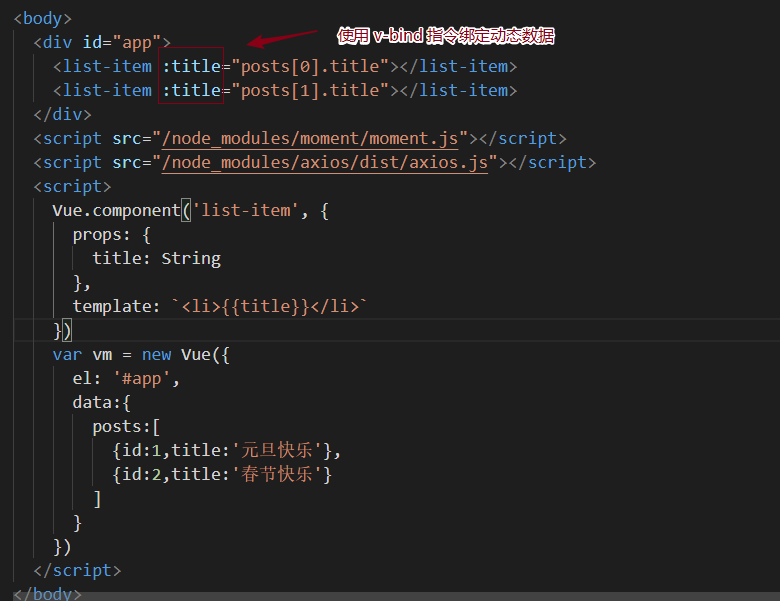Click the closing </script> tag
Image resolution: width=780 pixels, height=601 pixels.
78,570
